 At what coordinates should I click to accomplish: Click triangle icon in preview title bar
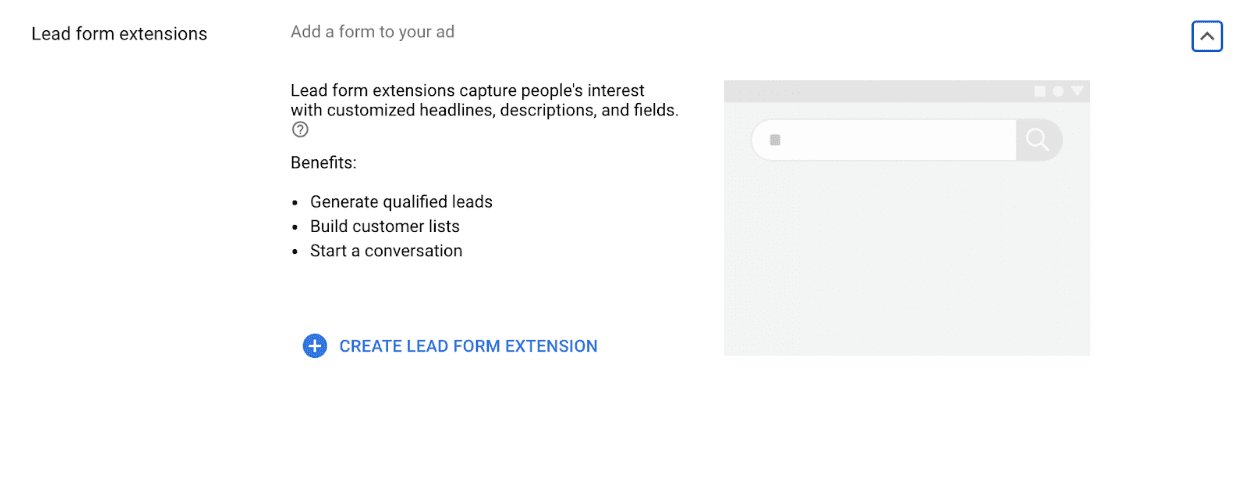pyautogui.click(x=1077, y=91)
